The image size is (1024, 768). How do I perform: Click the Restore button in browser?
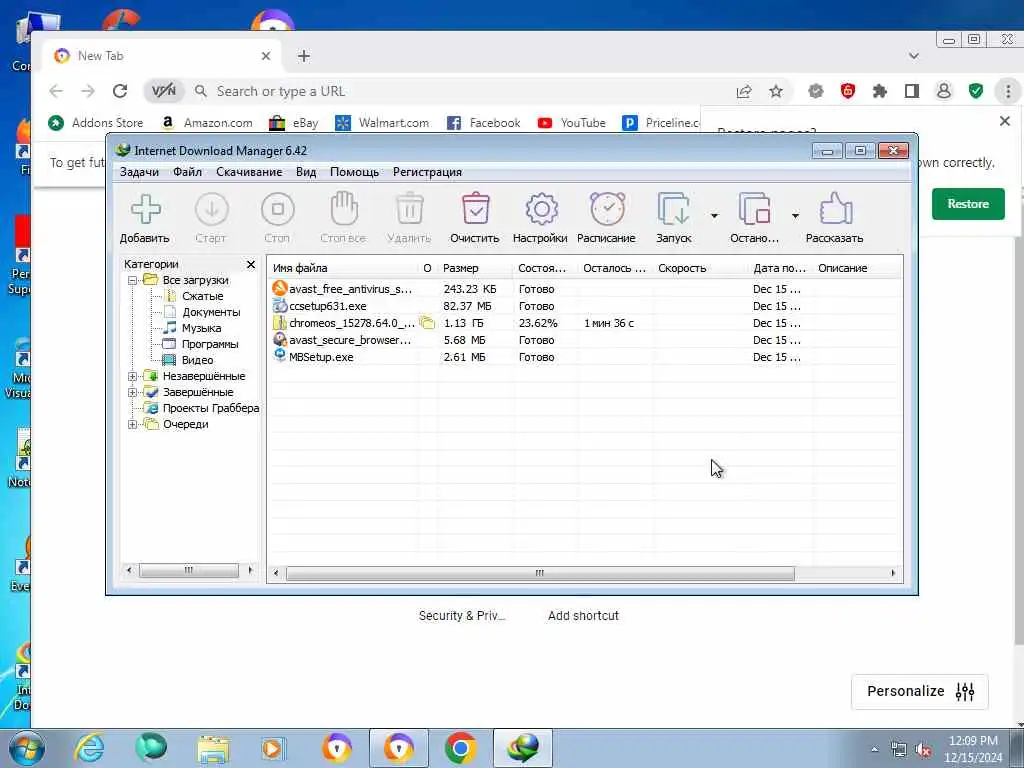pos(968,204)
